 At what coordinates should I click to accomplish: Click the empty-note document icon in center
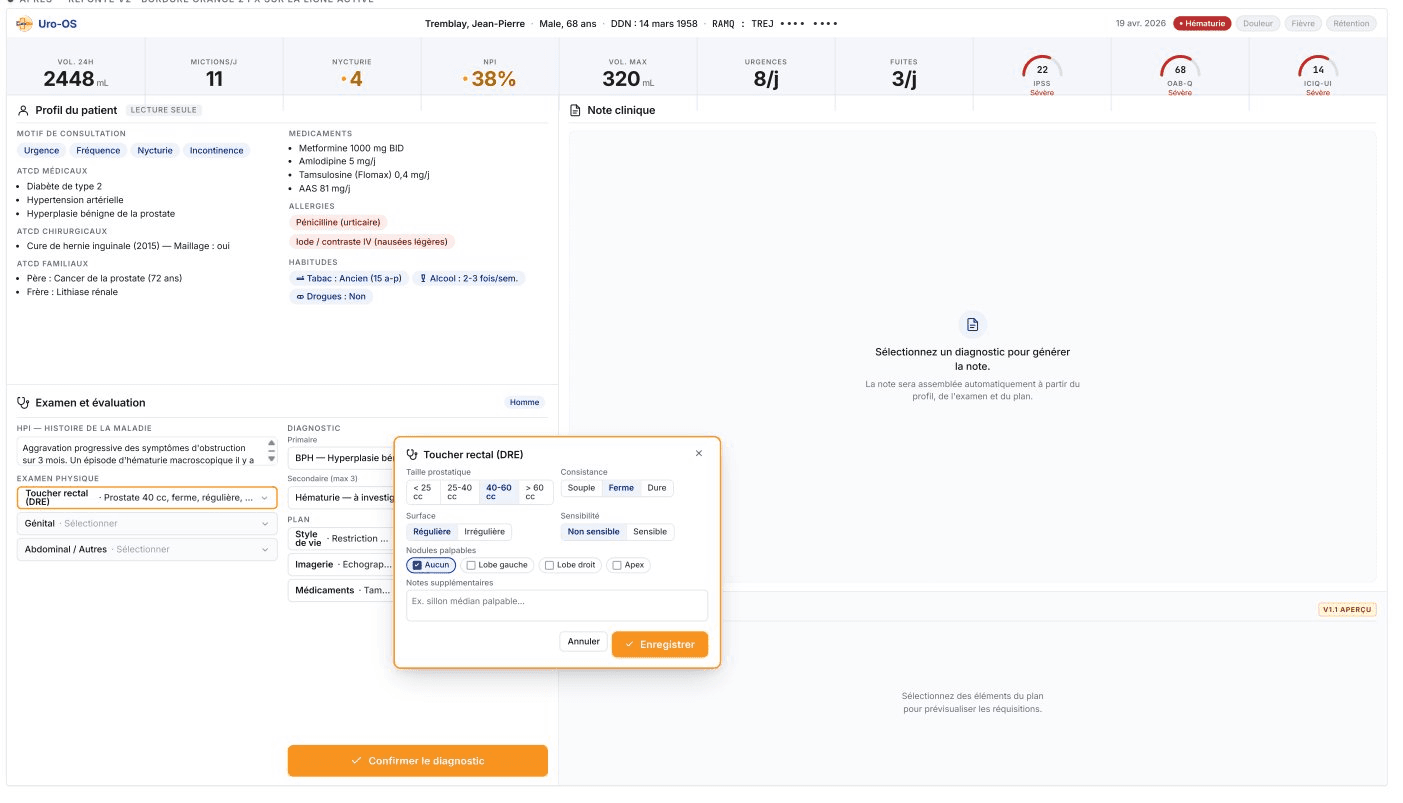[972, 324]
